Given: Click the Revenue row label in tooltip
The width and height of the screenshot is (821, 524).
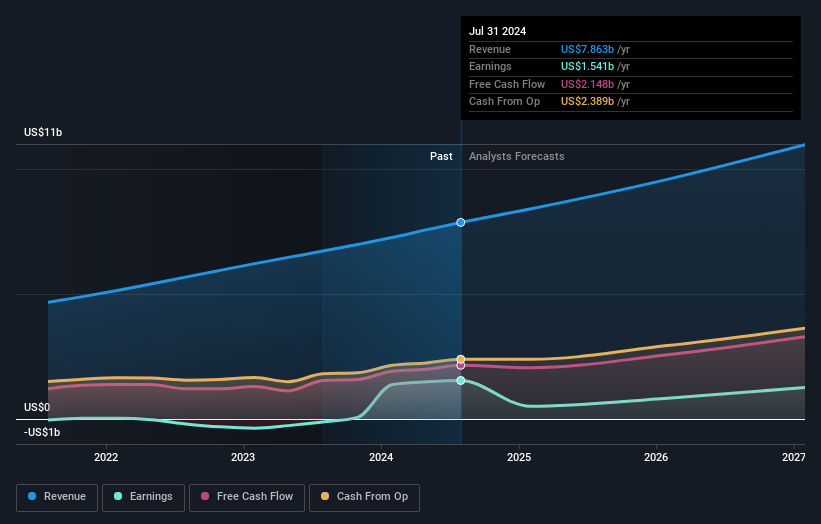Looking at the screenshot, I should tap(490, 49).
